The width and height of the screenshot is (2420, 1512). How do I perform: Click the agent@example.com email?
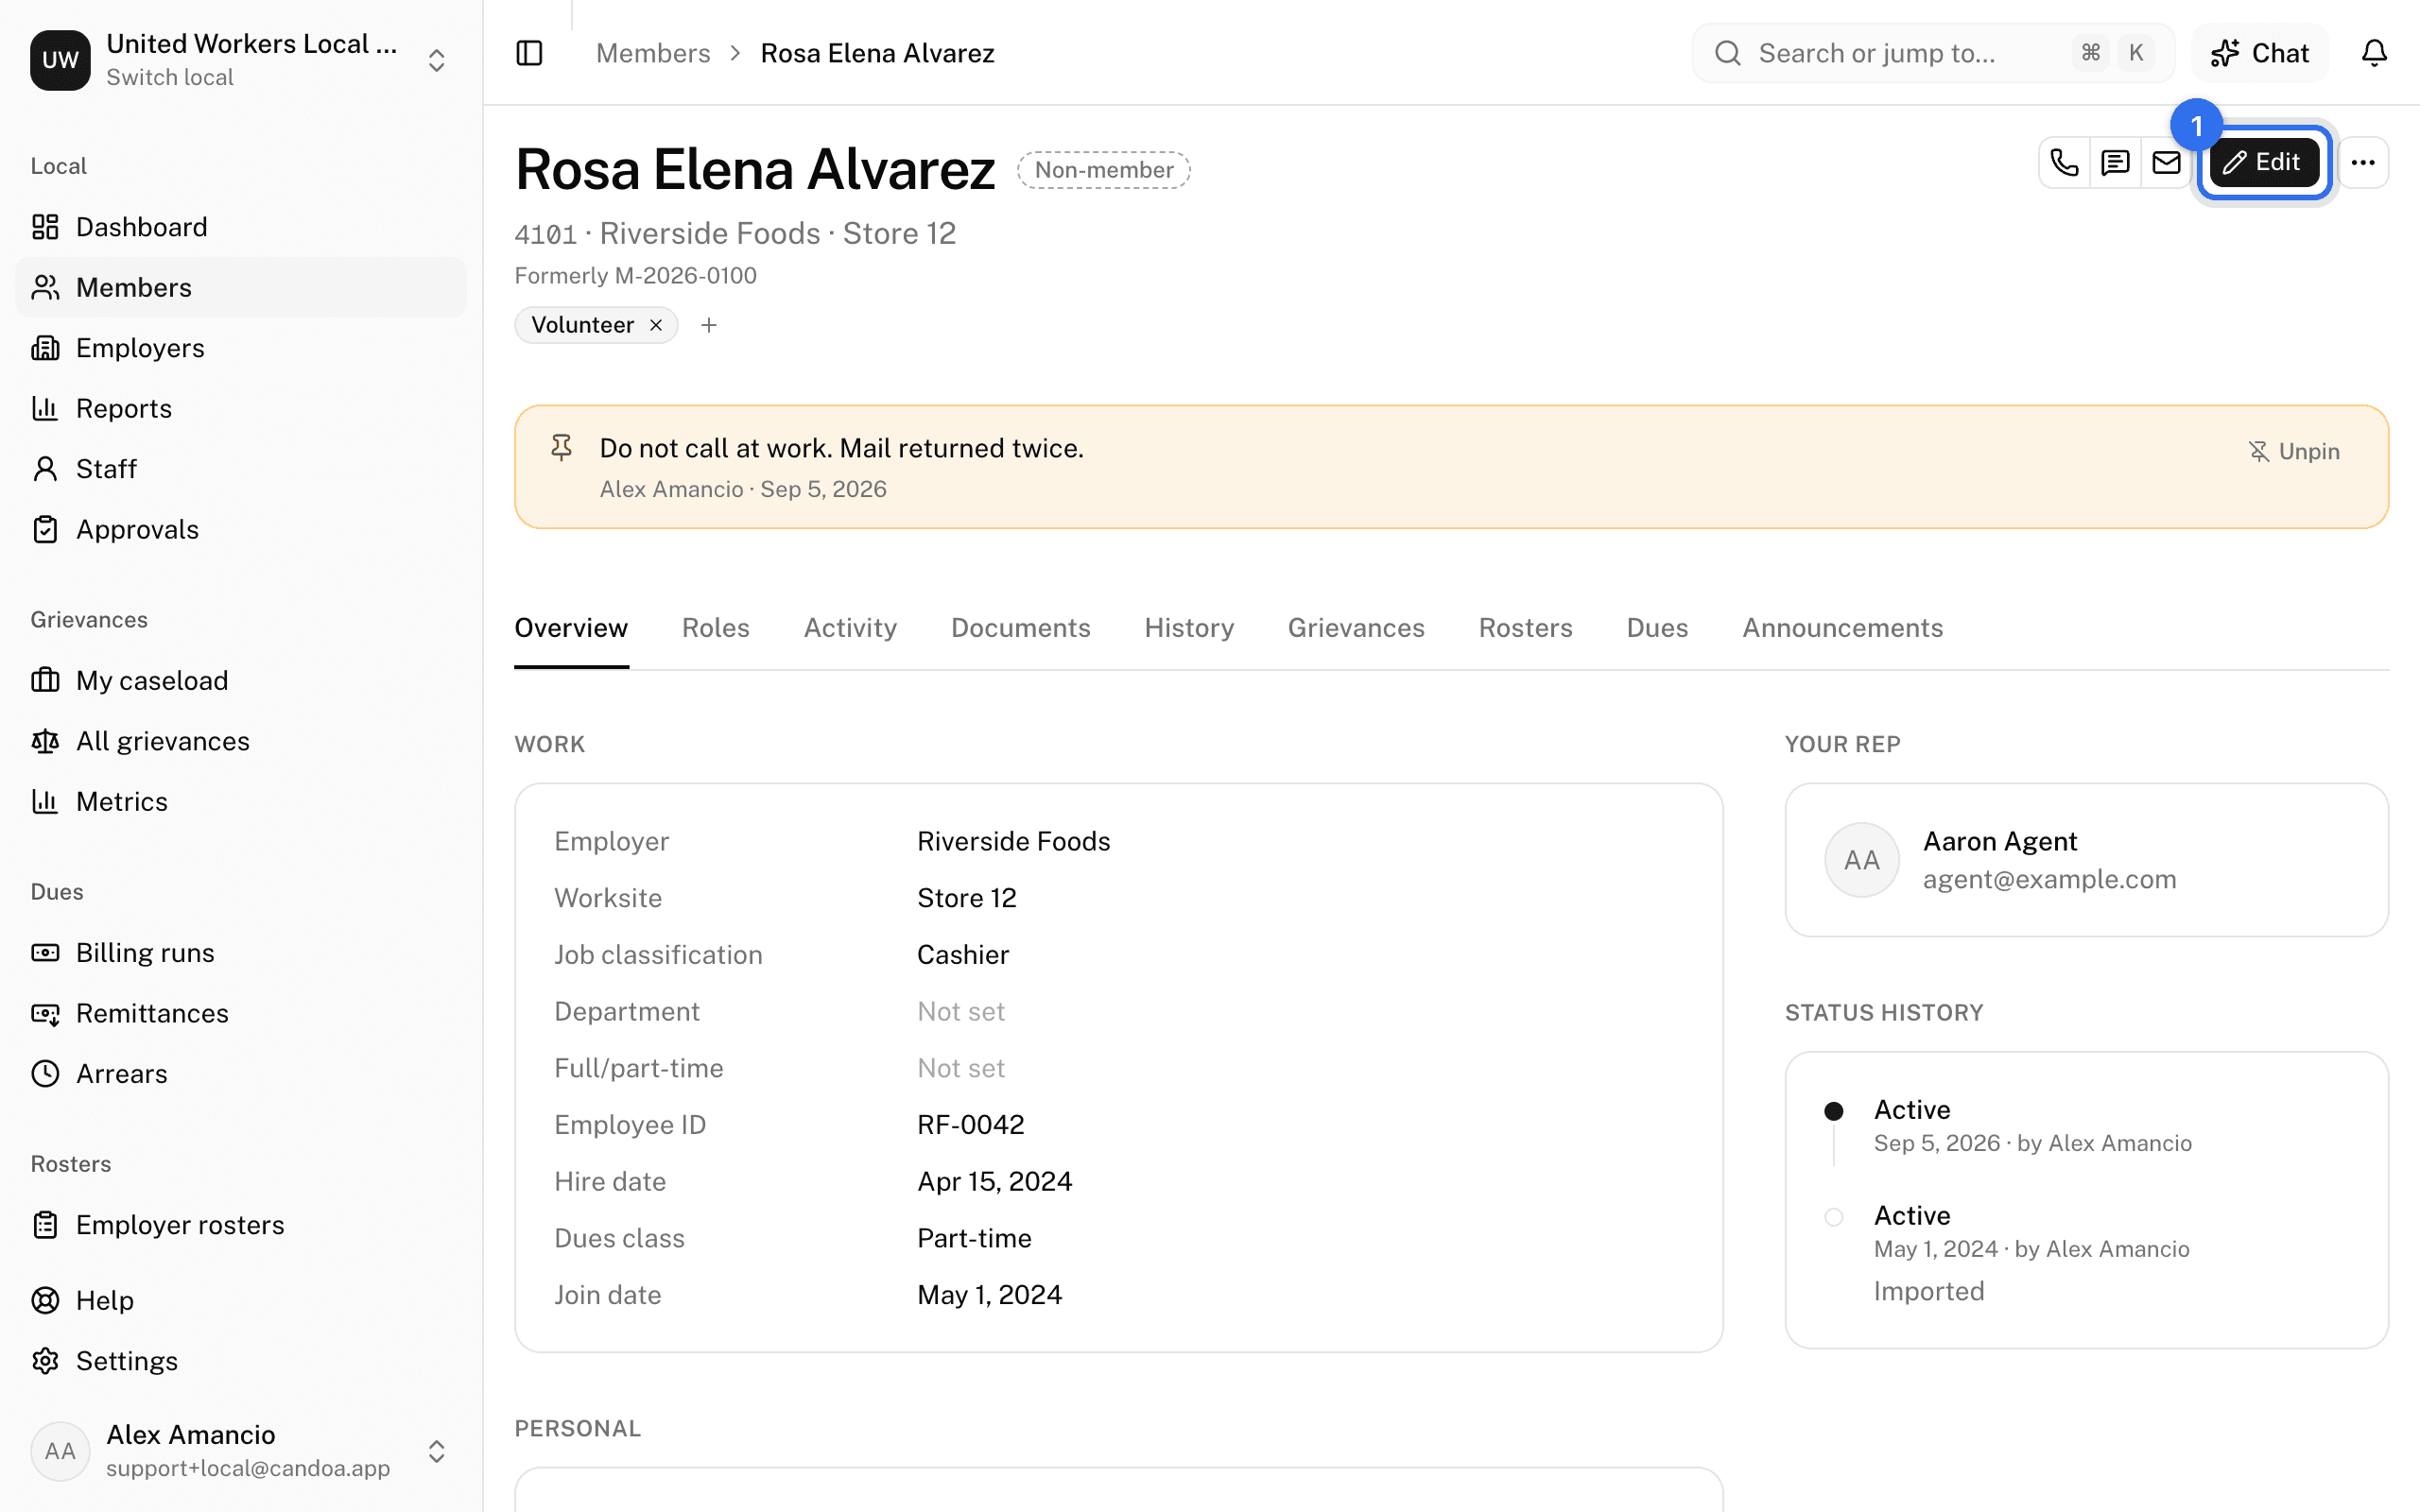[x=2049, y=880]
